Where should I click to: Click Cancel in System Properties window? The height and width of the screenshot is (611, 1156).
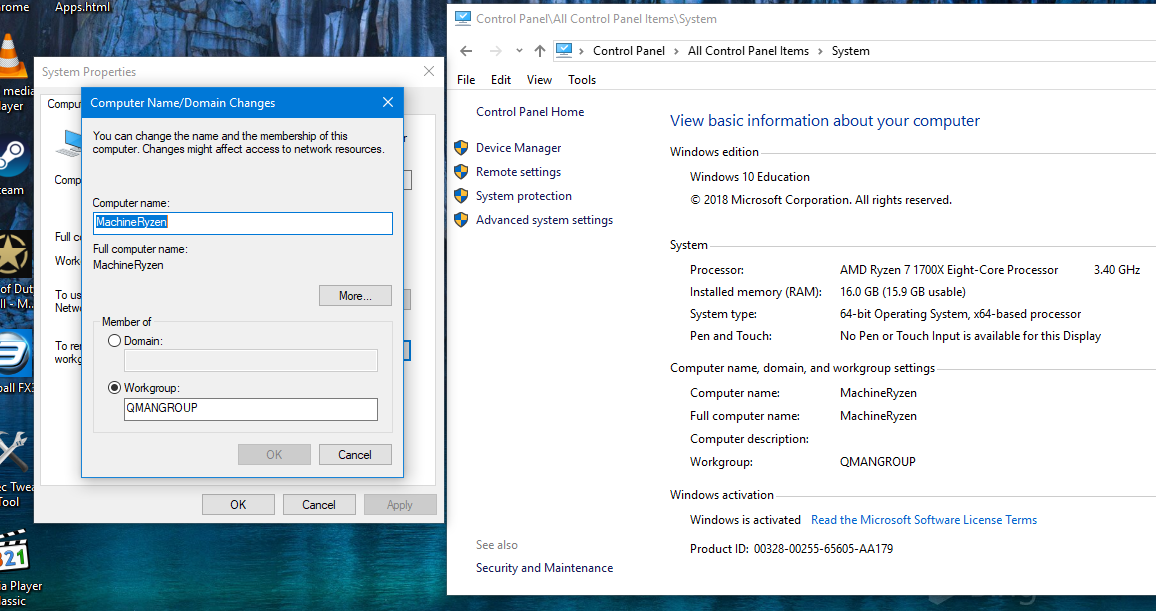point(319,505)
